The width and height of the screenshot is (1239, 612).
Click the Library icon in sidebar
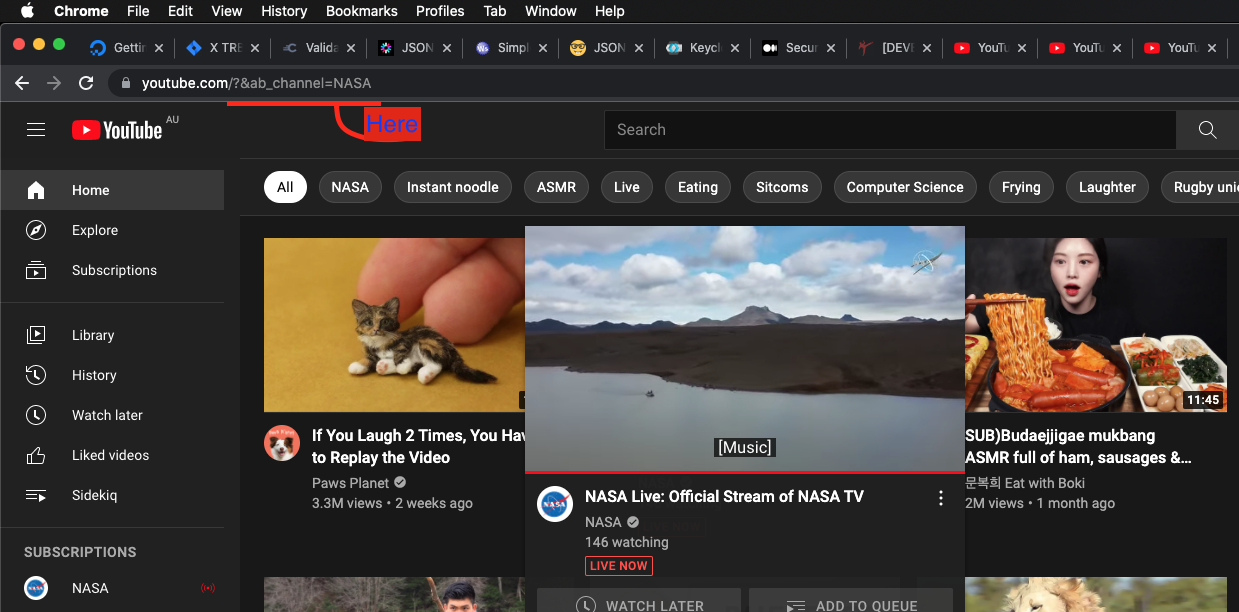(x=36, y=335)
